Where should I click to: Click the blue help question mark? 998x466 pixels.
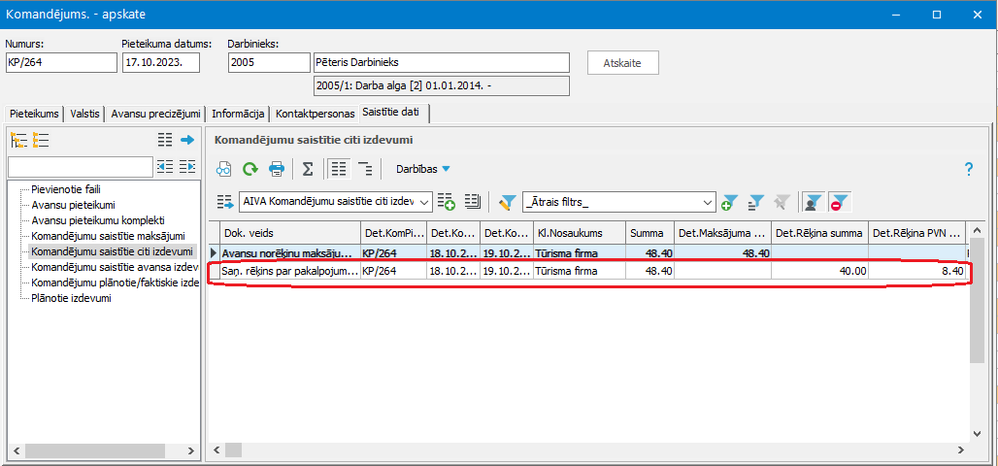(x=969, y=169)
